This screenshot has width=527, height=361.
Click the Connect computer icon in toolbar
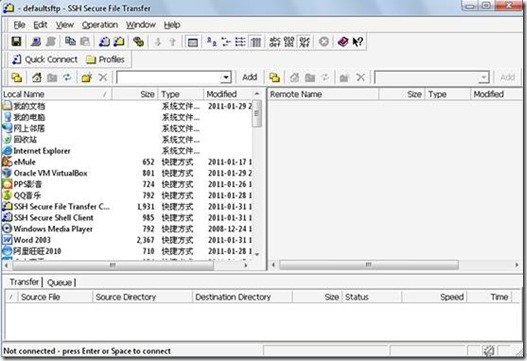[x=36, y=42]
